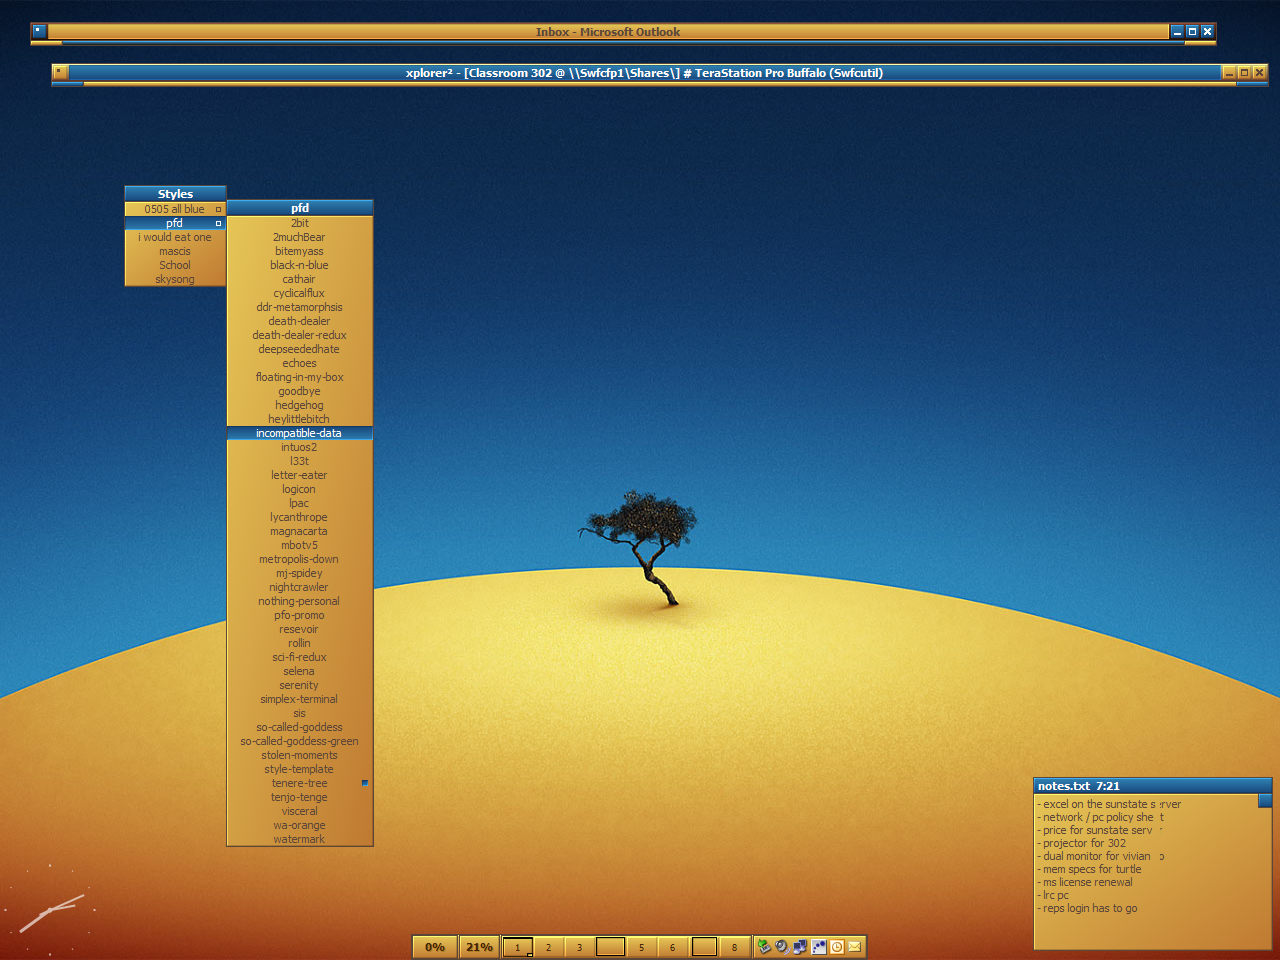Select the mascis style

coord(175,251)
